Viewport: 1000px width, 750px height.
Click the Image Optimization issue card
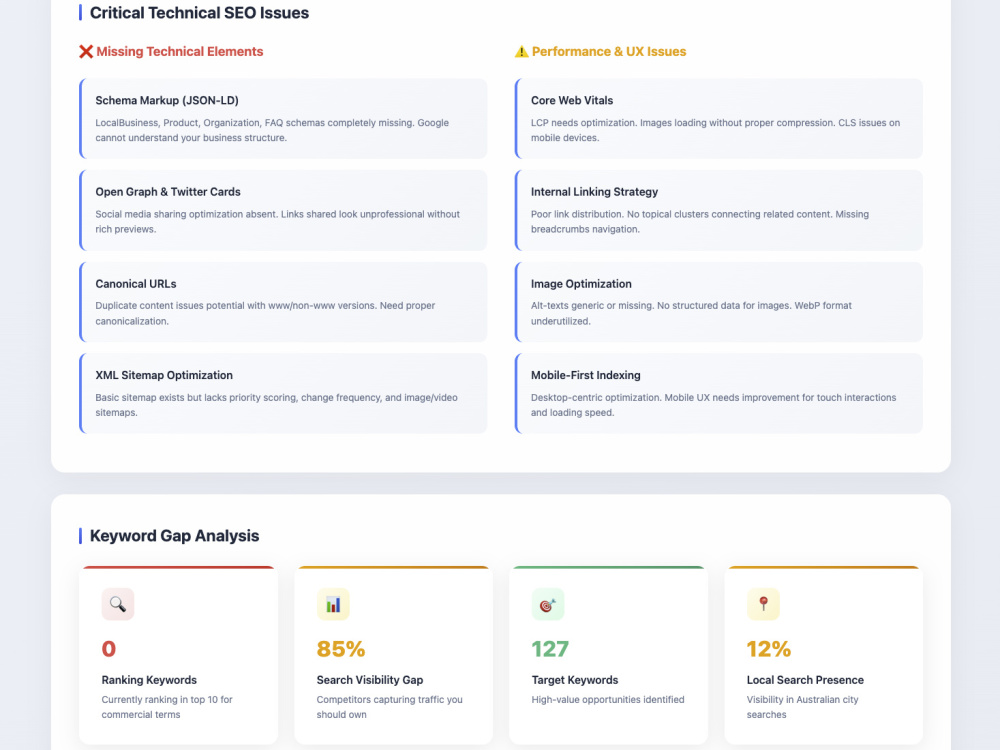click(719, 302)
